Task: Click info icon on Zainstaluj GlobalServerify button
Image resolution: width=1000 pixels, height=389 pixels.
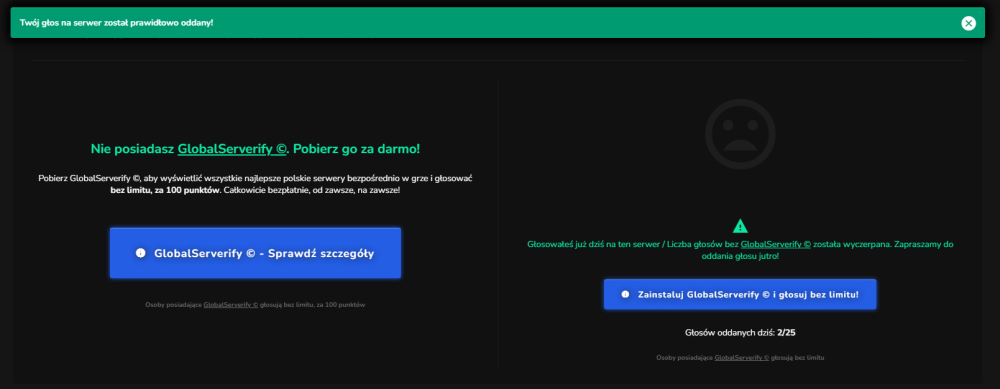Action: pyautogui.click(x=625, y=295)
